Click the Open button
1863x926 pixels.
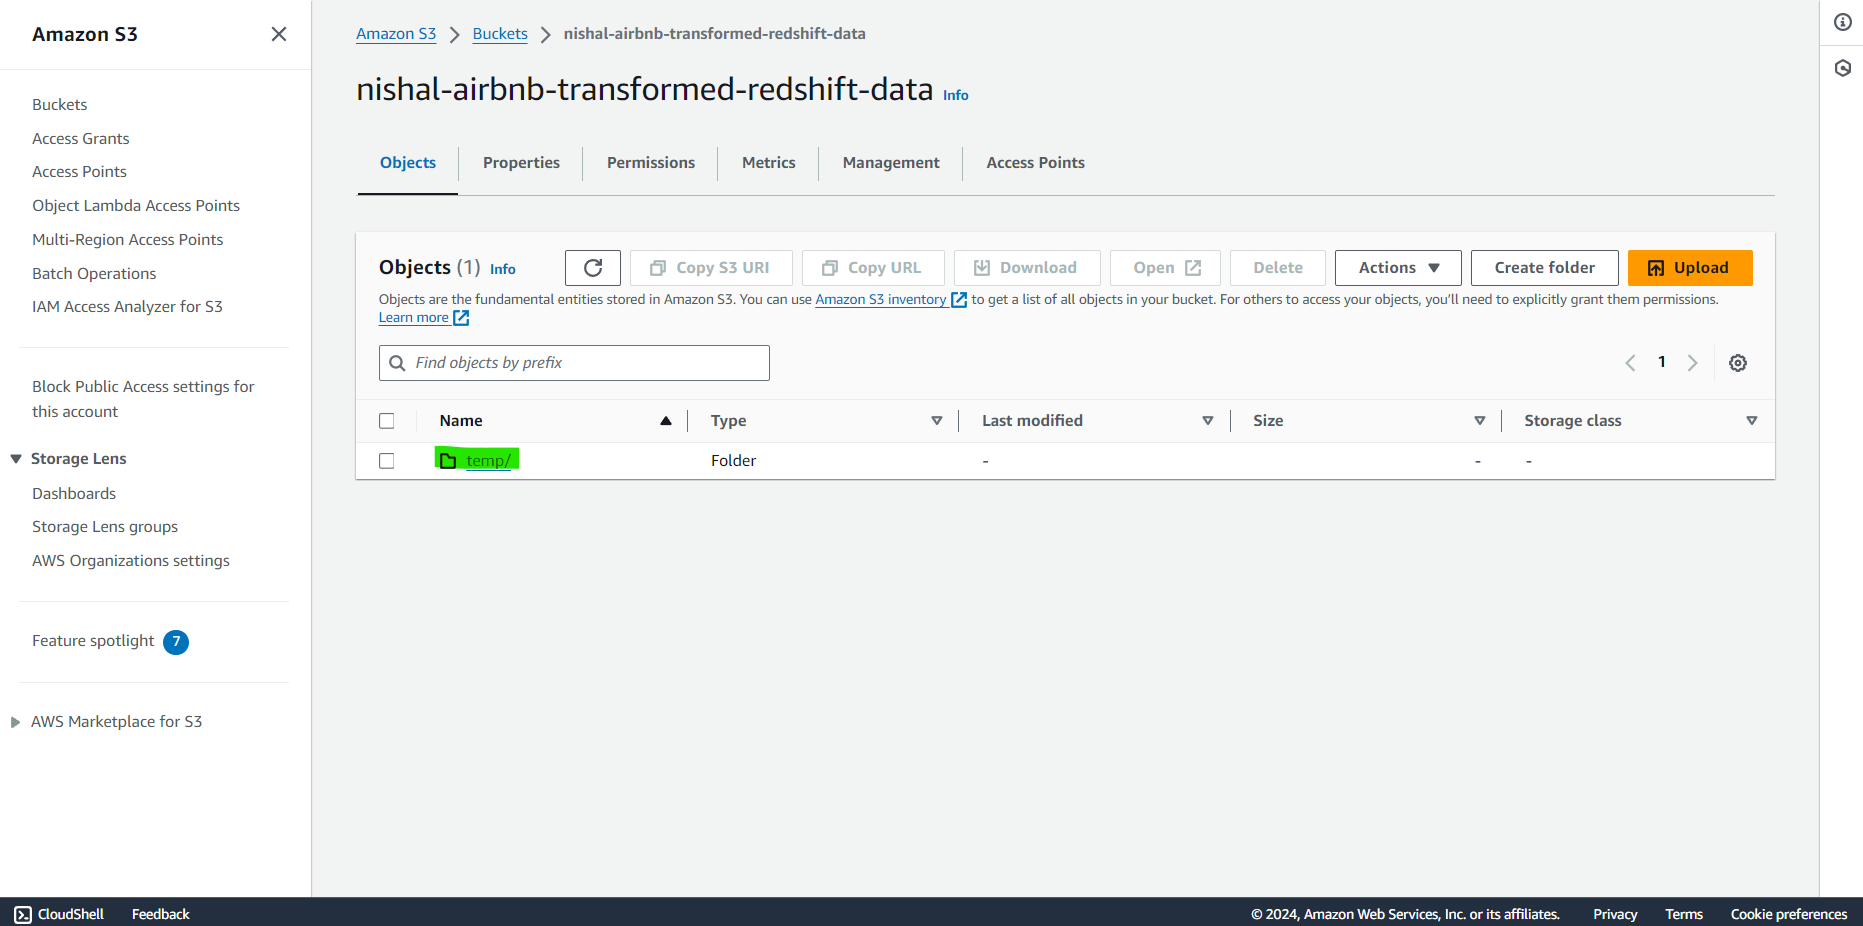(x=1165, y=268)
